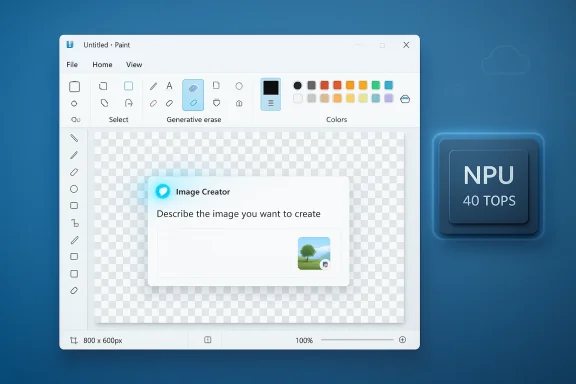Pick the black round color swatch

298,85
